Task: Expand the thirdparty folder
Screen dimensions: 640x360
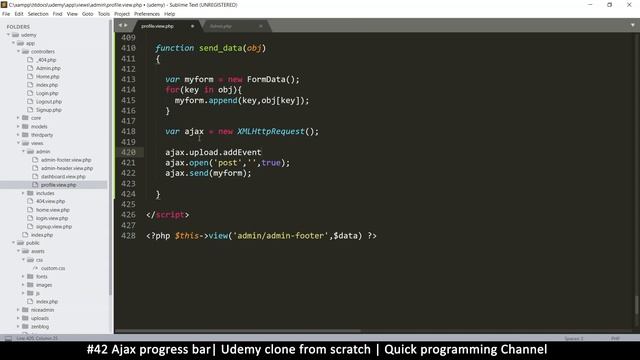Action: (18, 135)
